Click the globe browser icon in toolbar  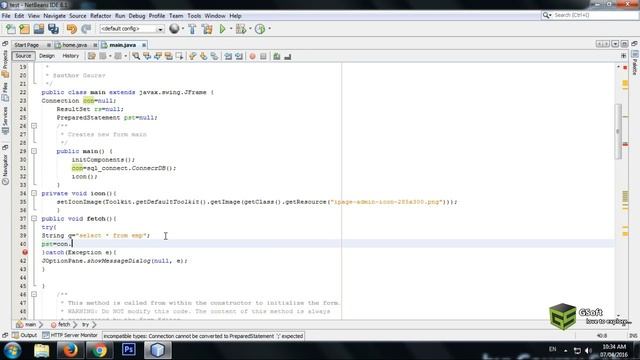point(174,29)
